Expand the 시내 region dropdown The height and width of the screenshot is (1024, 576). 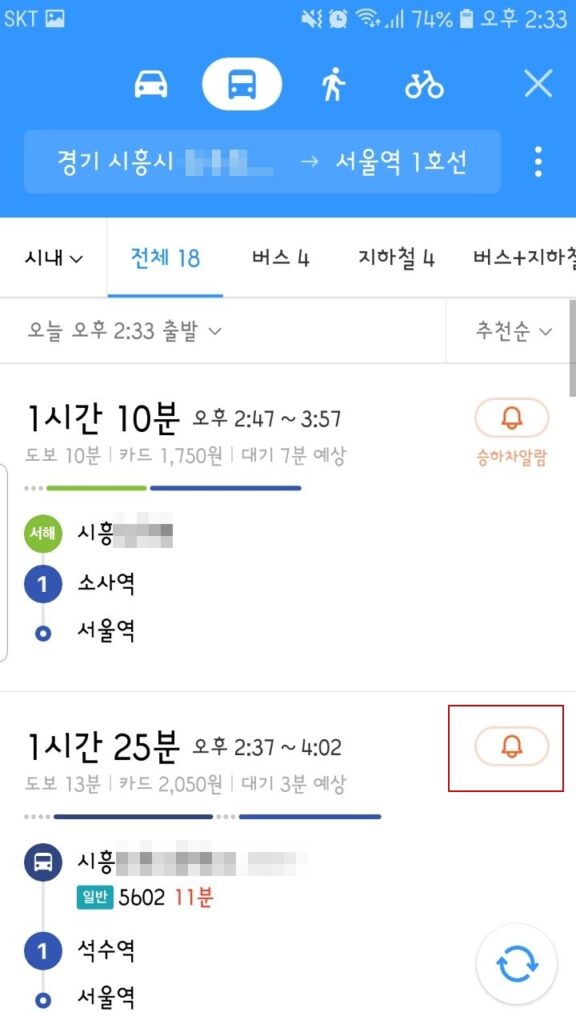54,258
